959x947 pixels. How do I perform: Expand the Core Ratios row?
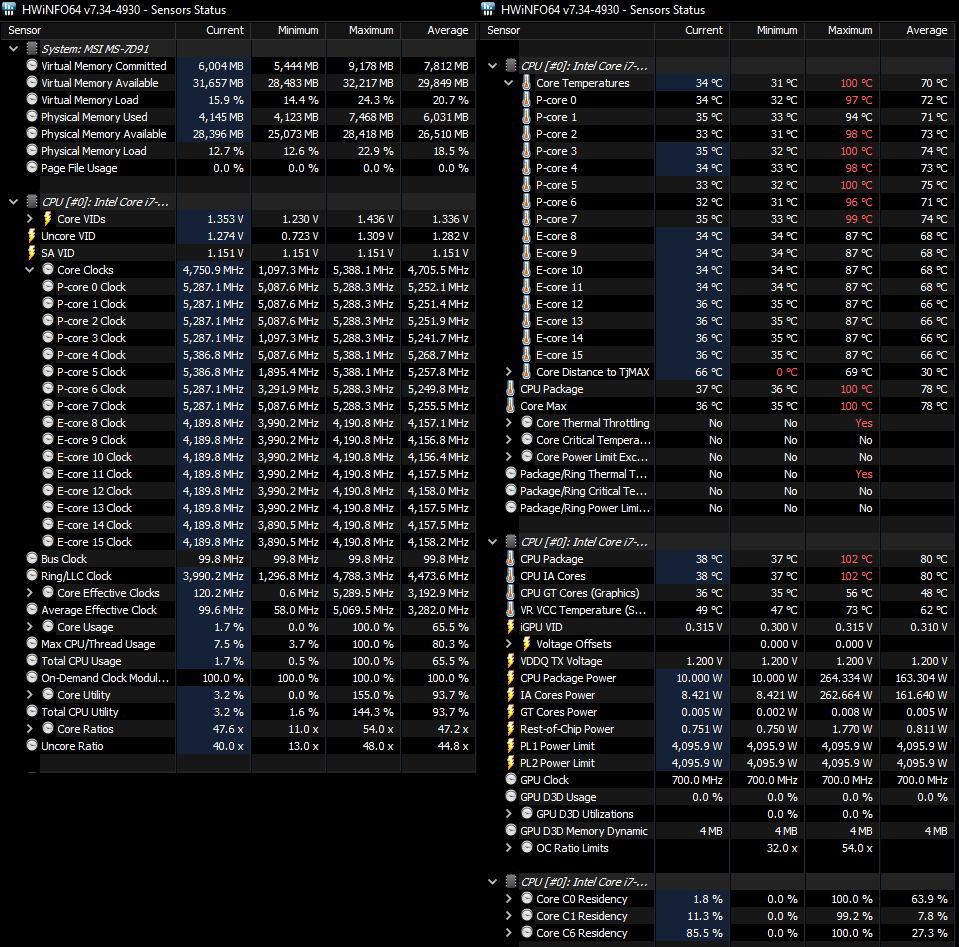pyautogui.click(x=29, y=729)
